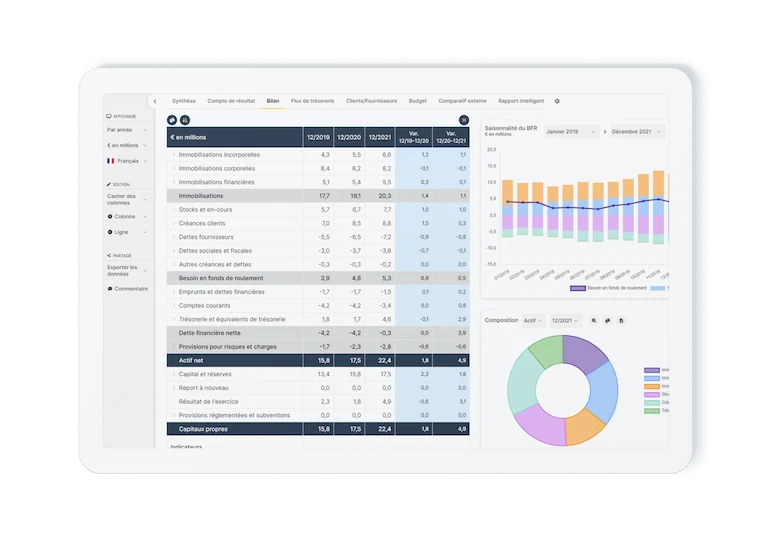768x544 pixels.
Task: Open the settings gear after Rapport intelligent
Action: pos(557,101)
